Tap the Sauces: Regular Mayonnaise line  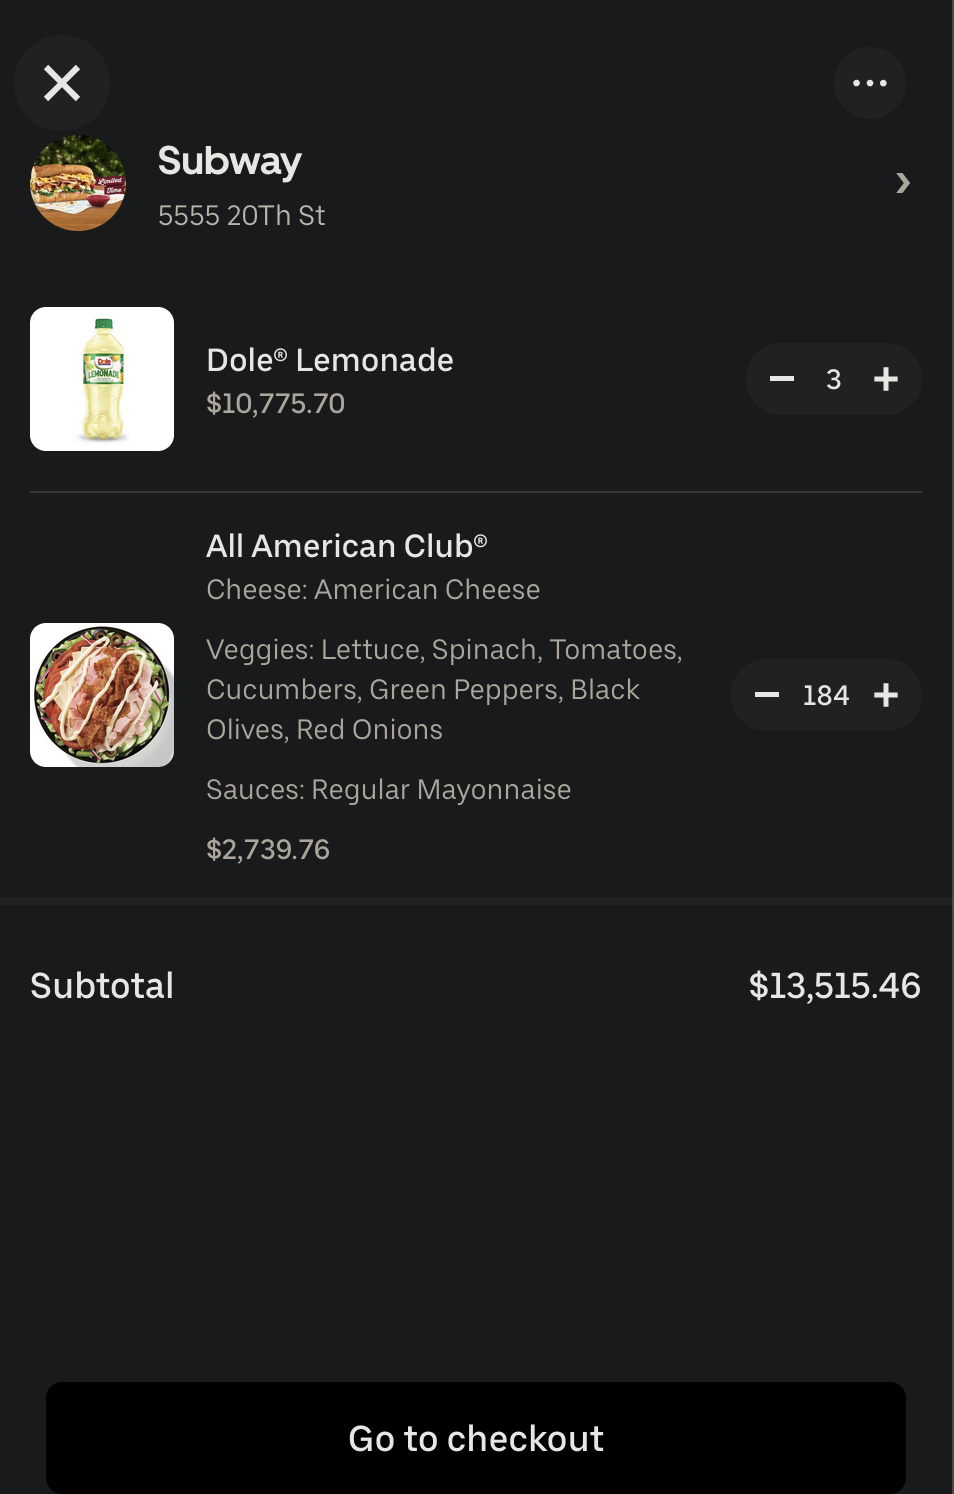click(388, 790)
